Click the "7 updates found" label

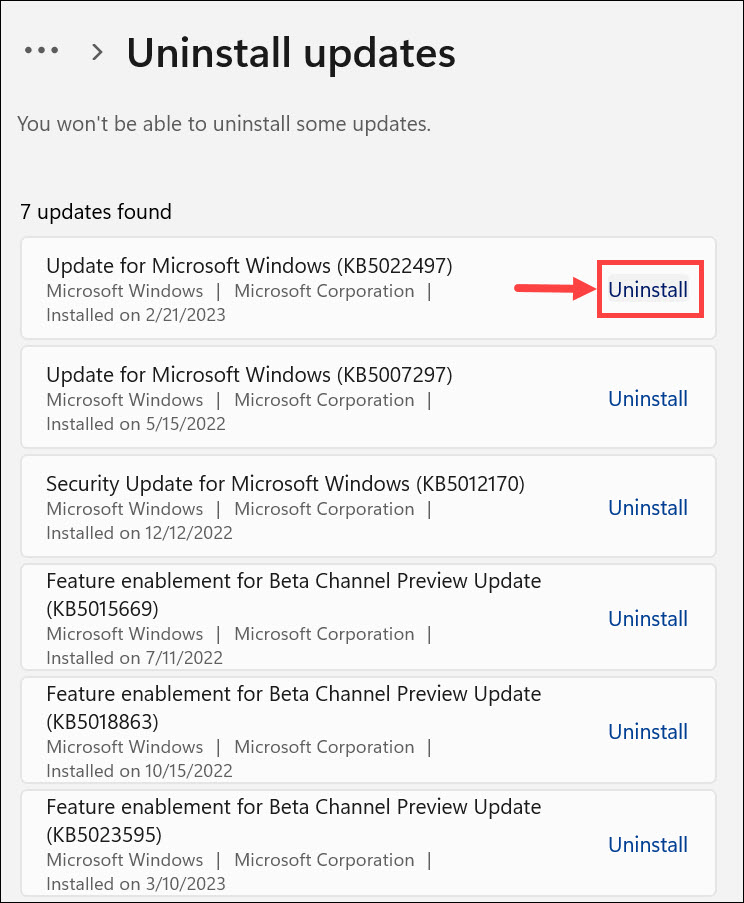pos(96,212)
